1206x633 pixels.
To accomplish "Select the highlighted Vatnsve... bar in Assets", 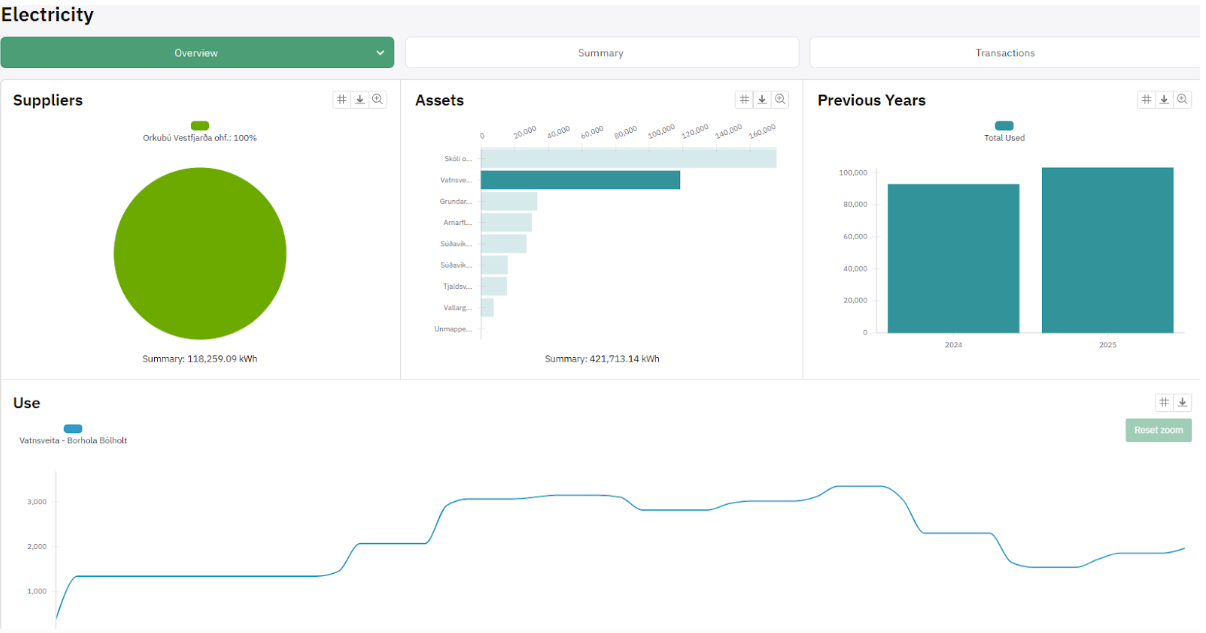I will click(x=580, y=180).
